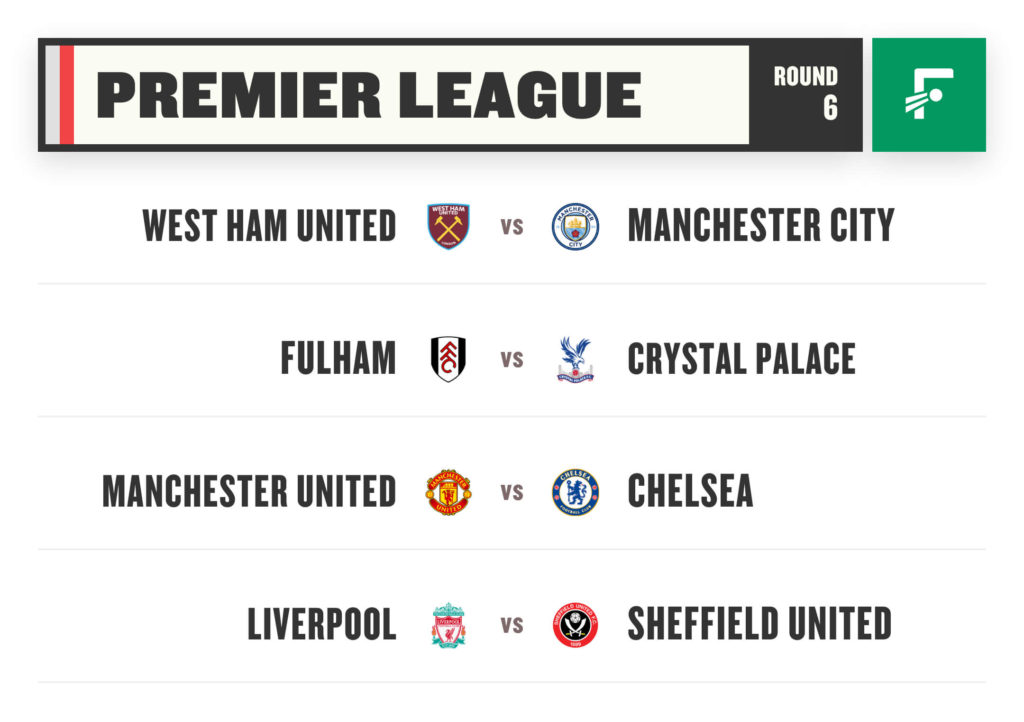Select the Fulham team name
Image resolution: width=1024 pixels, height=722 pixels.
(x=338, y=358)
